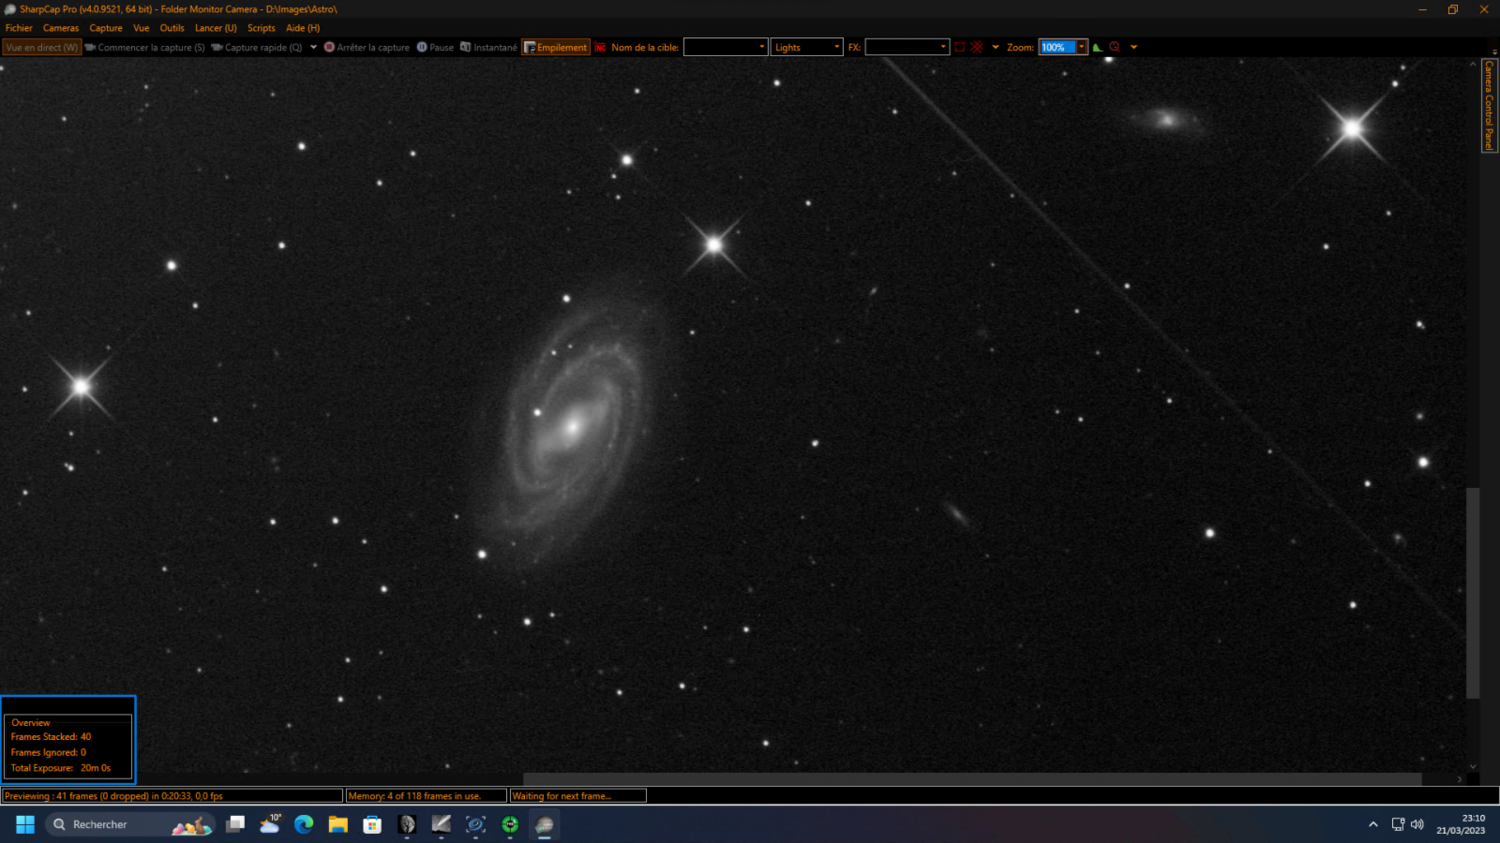
Task: Open the clock and date 21/03/2023
Action: (1461, 824)
